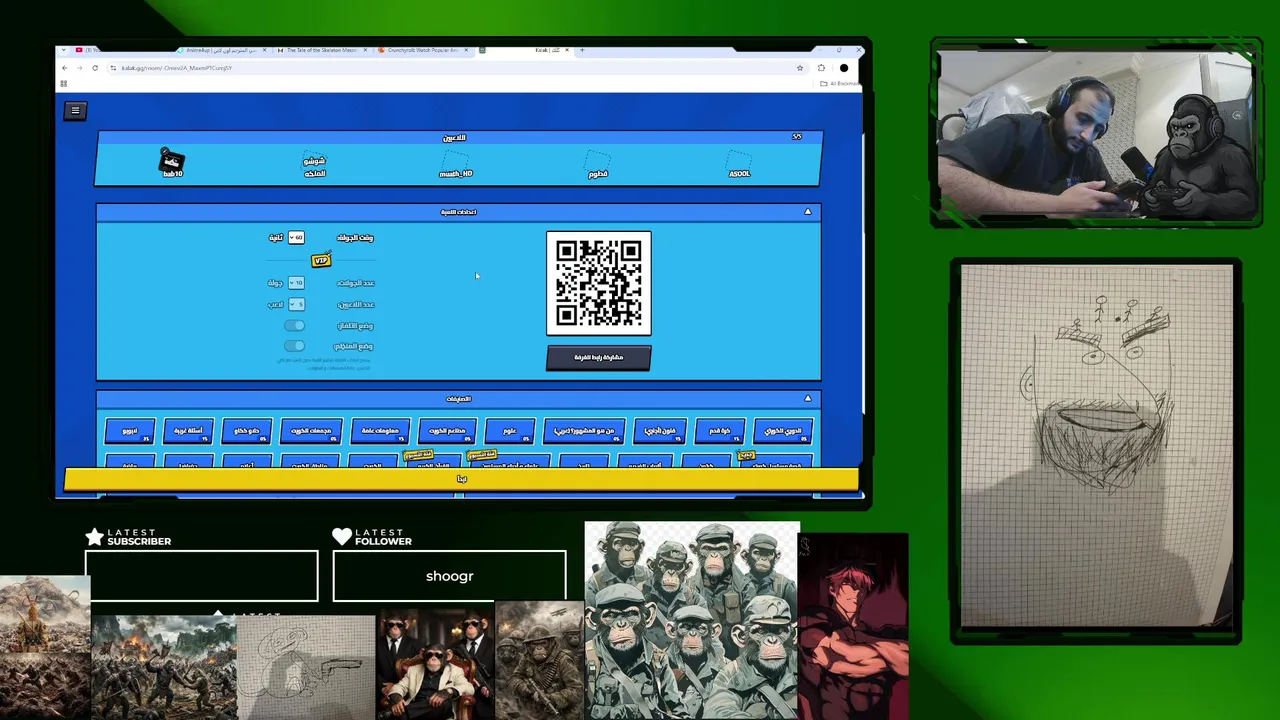Viewport: 1280px width, 720px height.
Task: Open the hamburger menu on the game page
Action: [75, 111]
